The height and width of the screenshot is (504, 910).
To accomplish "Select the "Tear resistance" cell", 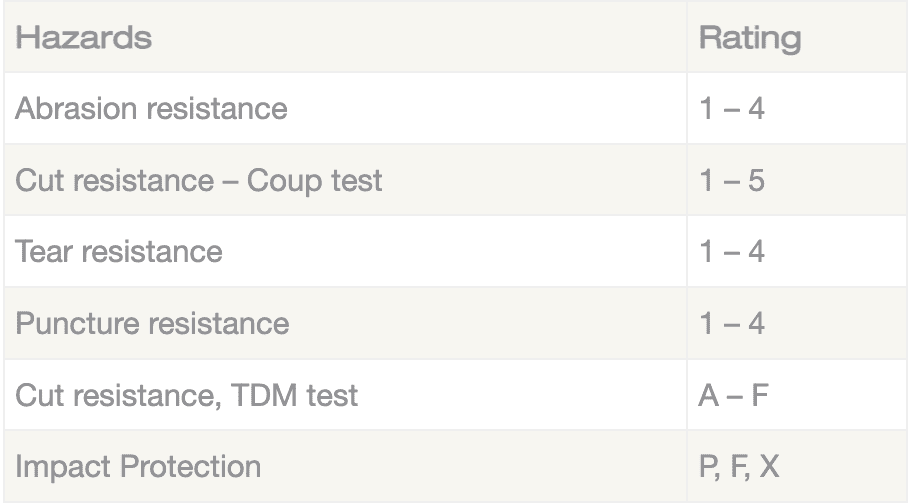I will tap(118, 251).
